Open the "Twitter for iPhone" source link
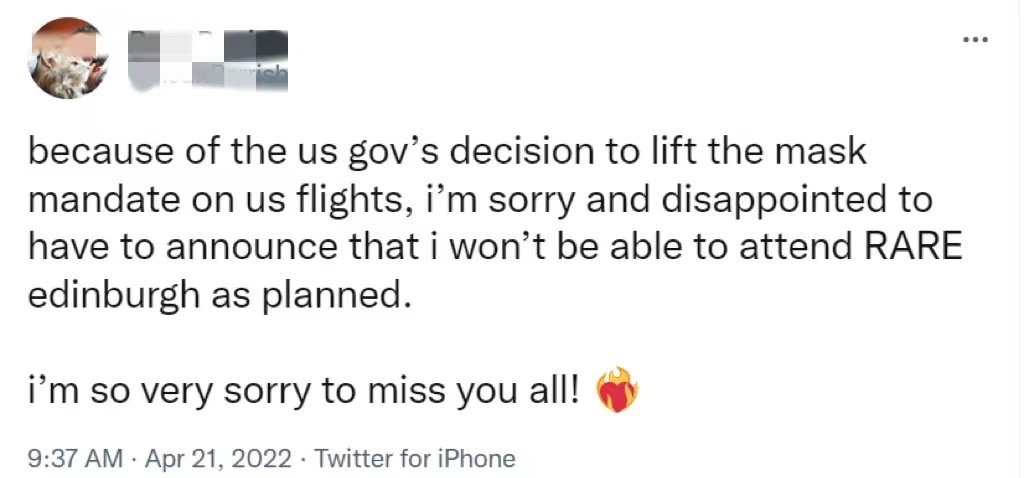The width and height of the screenshot is (1024, 478). 415,459
